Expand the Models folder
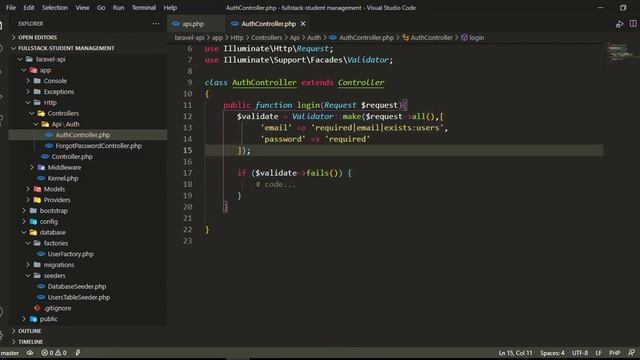 tap(54, 189)
